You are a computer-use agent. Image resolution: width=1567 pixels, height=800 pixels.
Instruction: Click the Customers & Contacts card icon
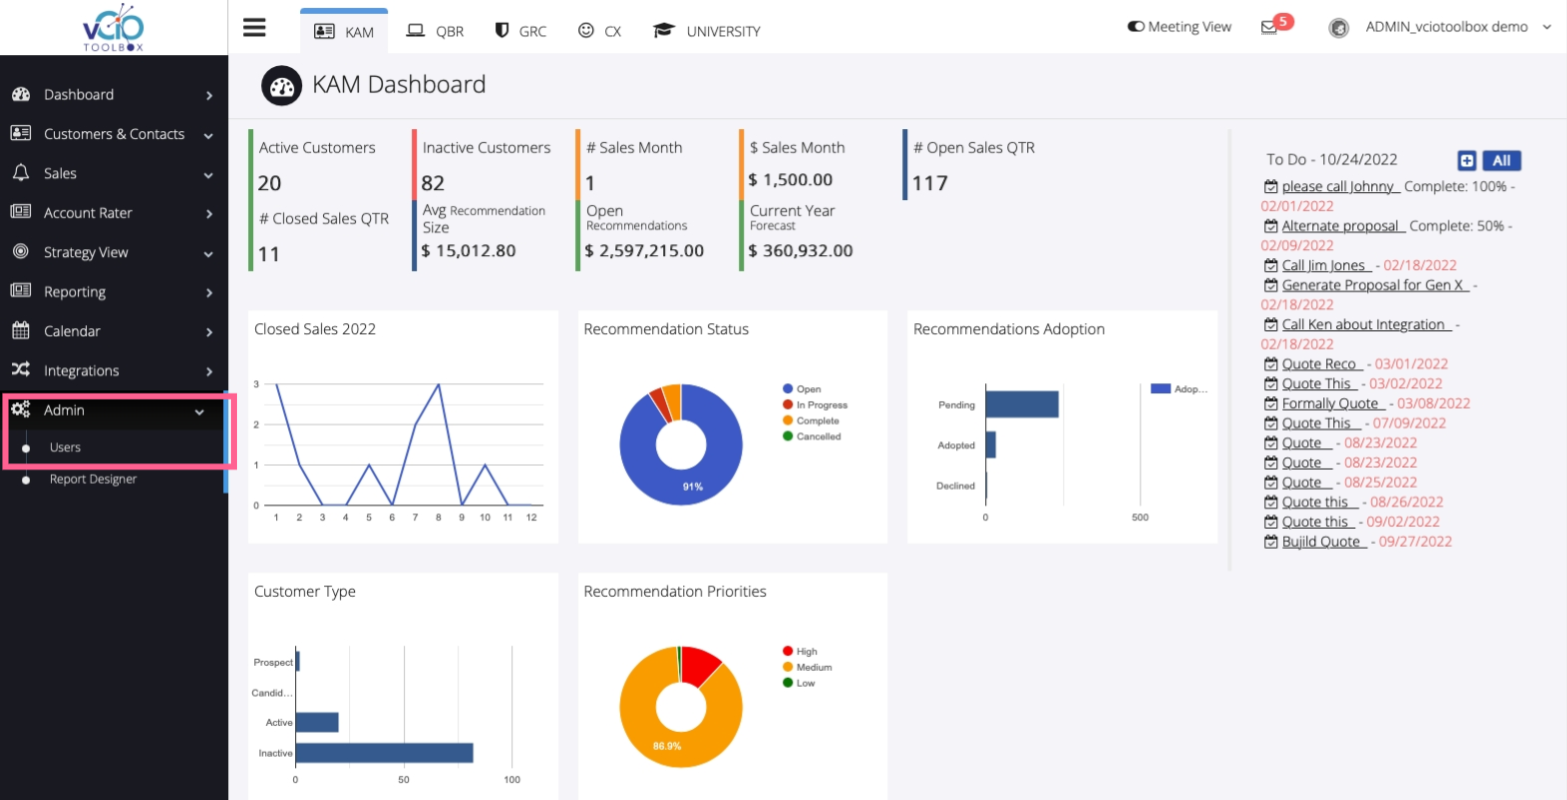(x=20, y=133)
